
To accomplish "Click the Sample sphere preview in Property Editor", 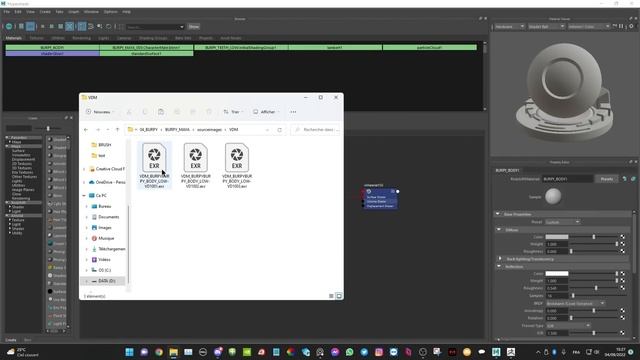I will [x=553, y=196].
